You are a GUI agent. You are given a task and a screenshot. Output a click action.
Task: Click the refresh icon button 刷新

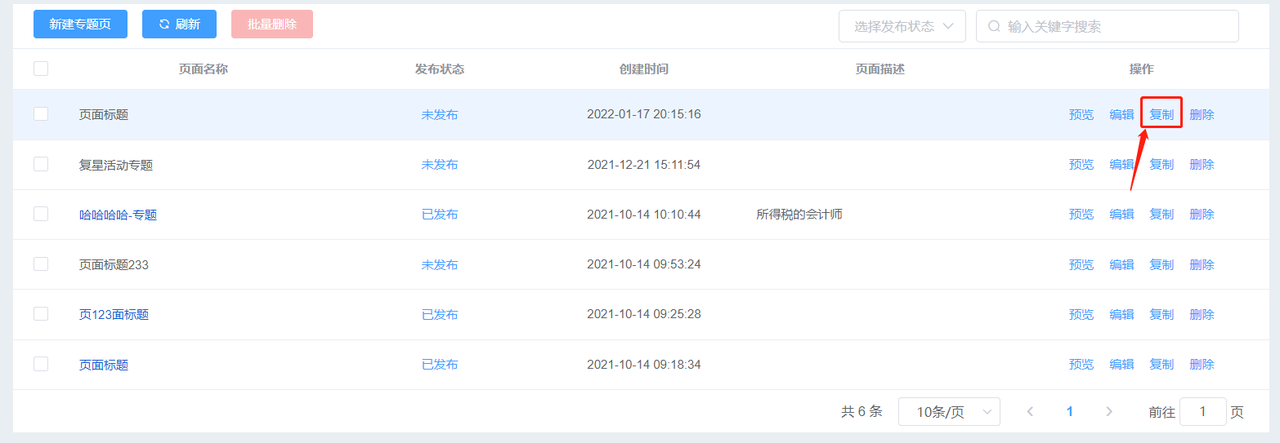179,24
